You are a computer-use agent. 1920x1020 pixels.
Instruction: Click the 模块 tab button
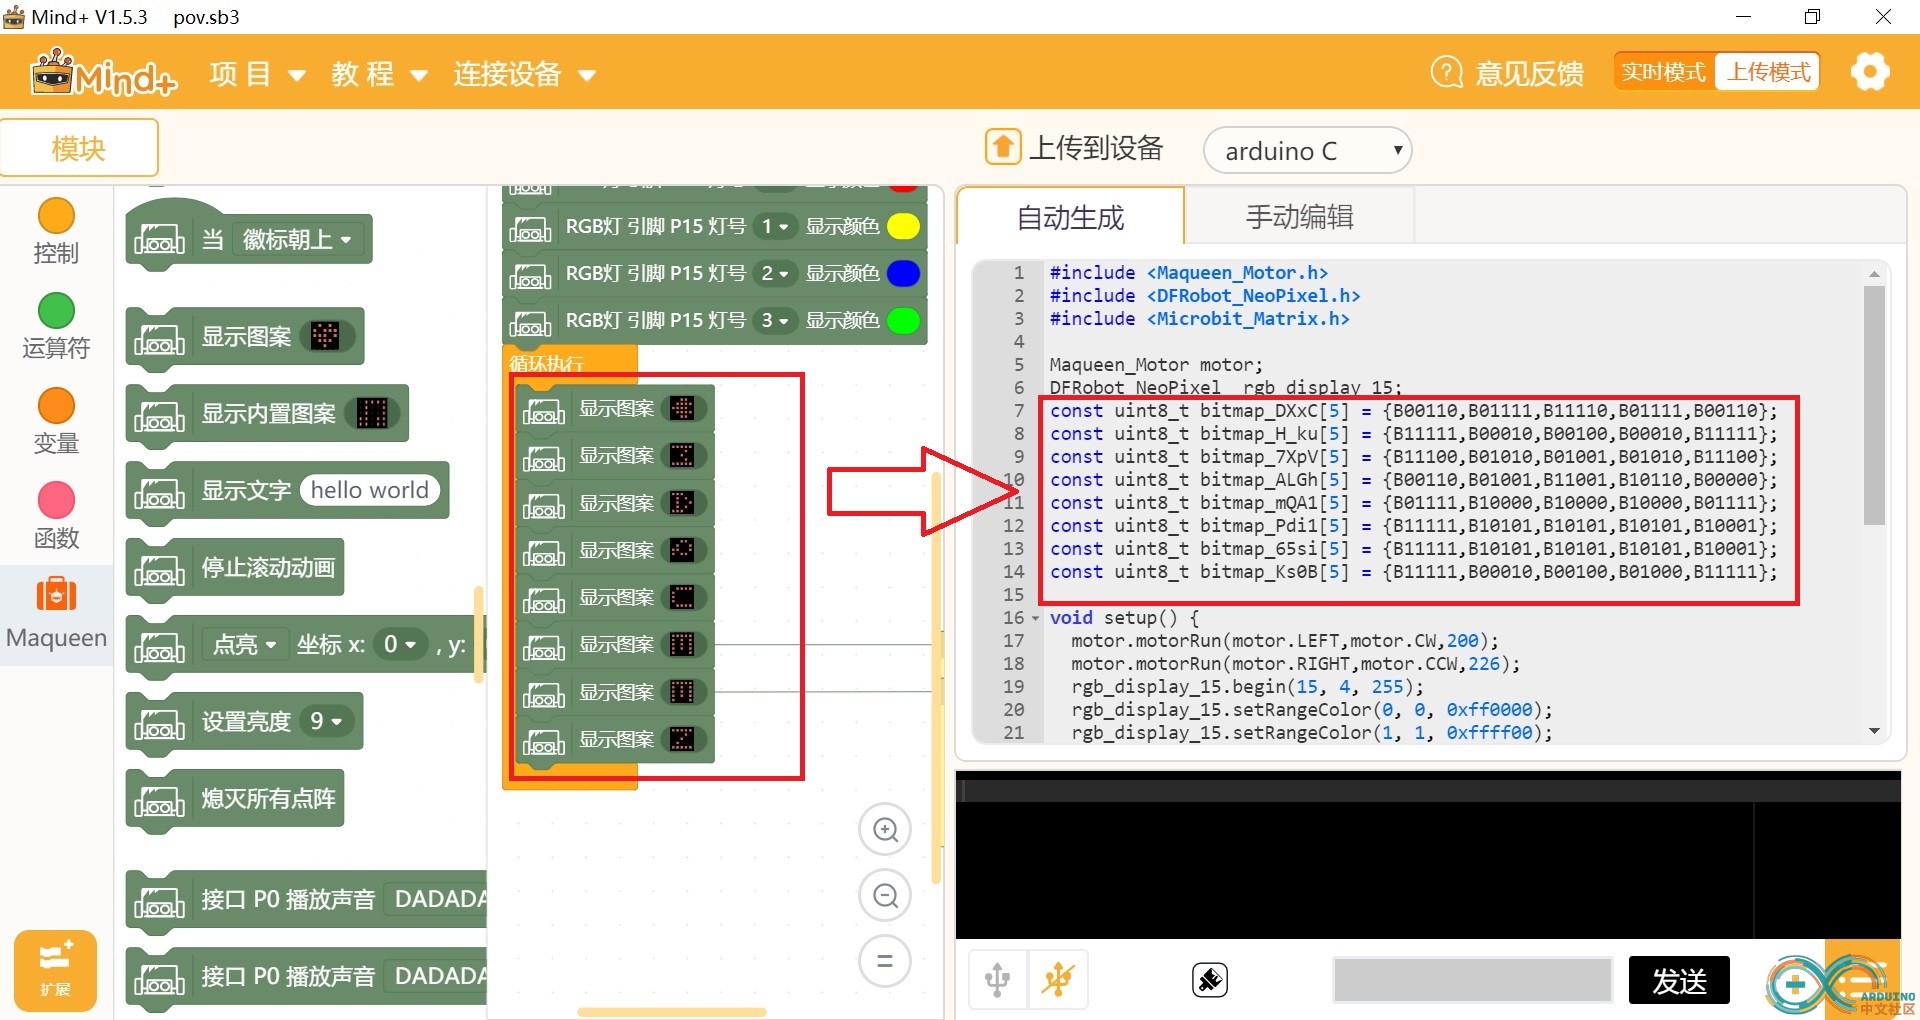click(x=79, y=148)
